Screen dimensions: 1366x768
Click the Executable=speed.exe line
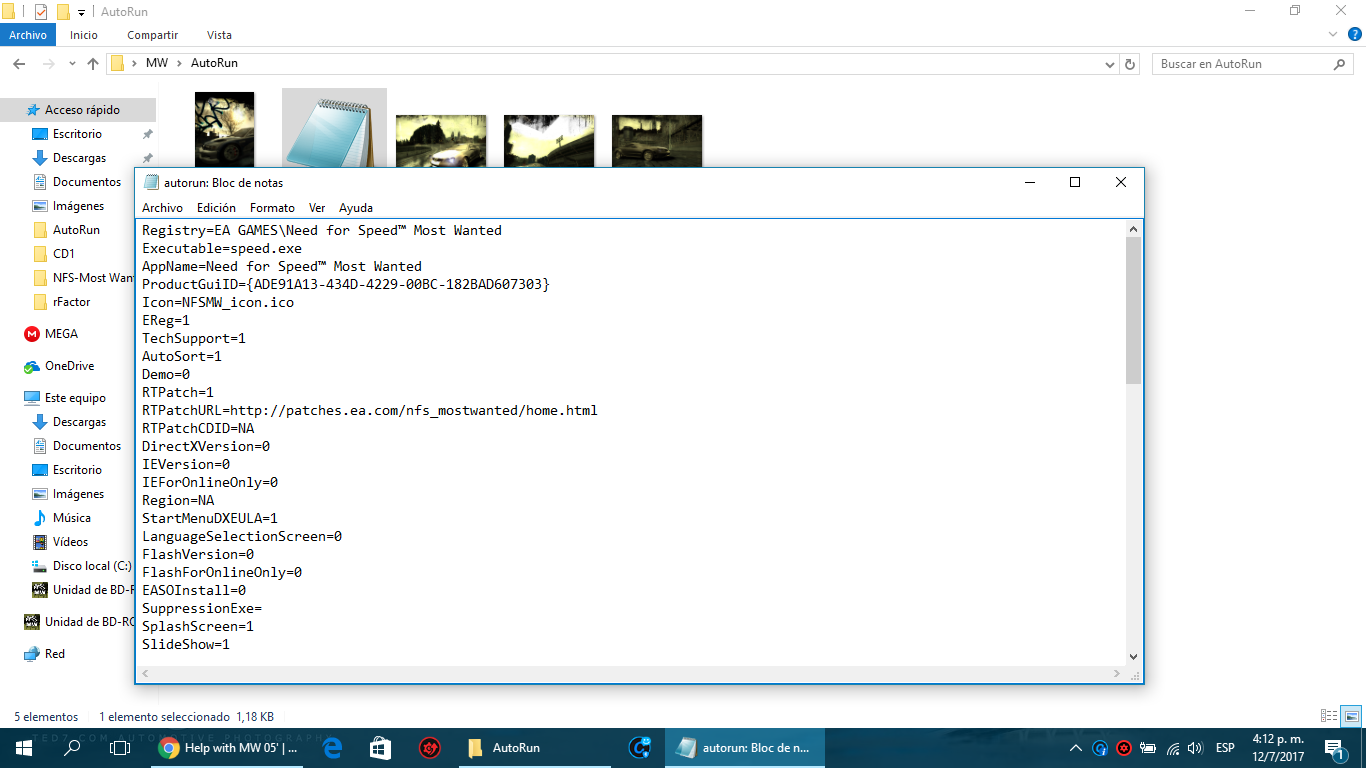(222, 248)
